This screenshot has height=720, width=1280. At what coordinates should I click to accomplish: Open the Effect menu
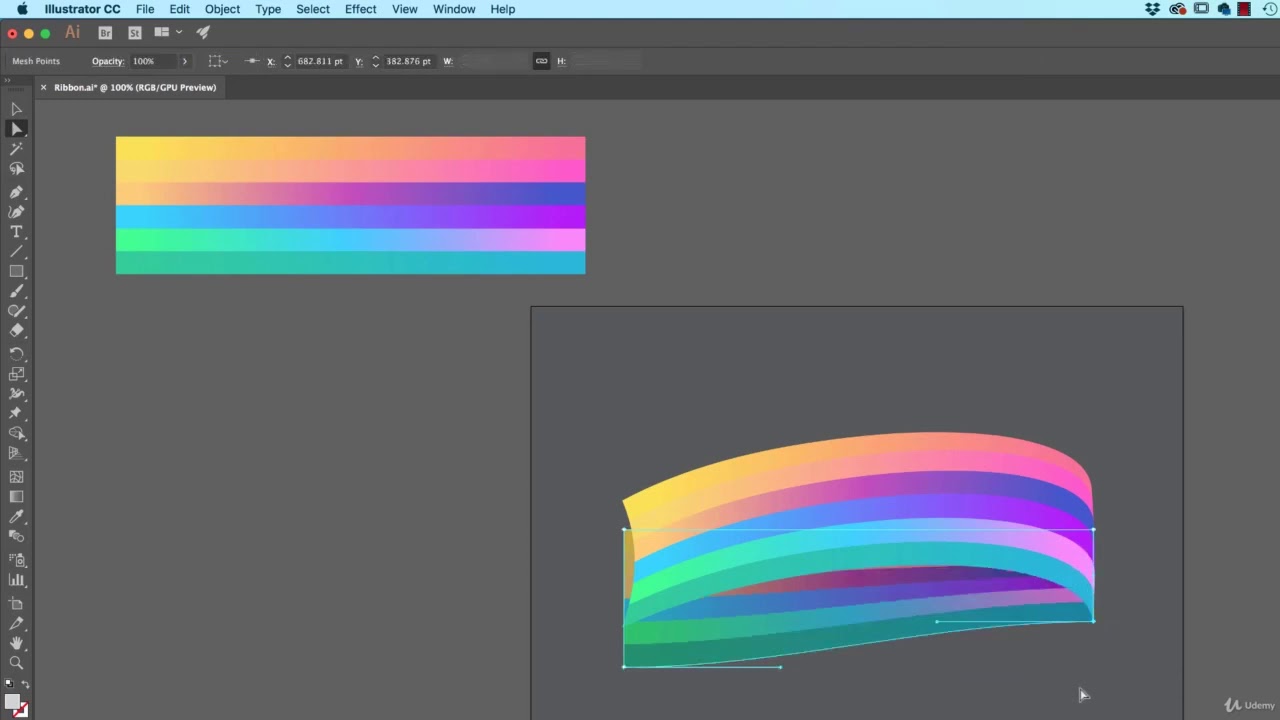coord(360,9)
